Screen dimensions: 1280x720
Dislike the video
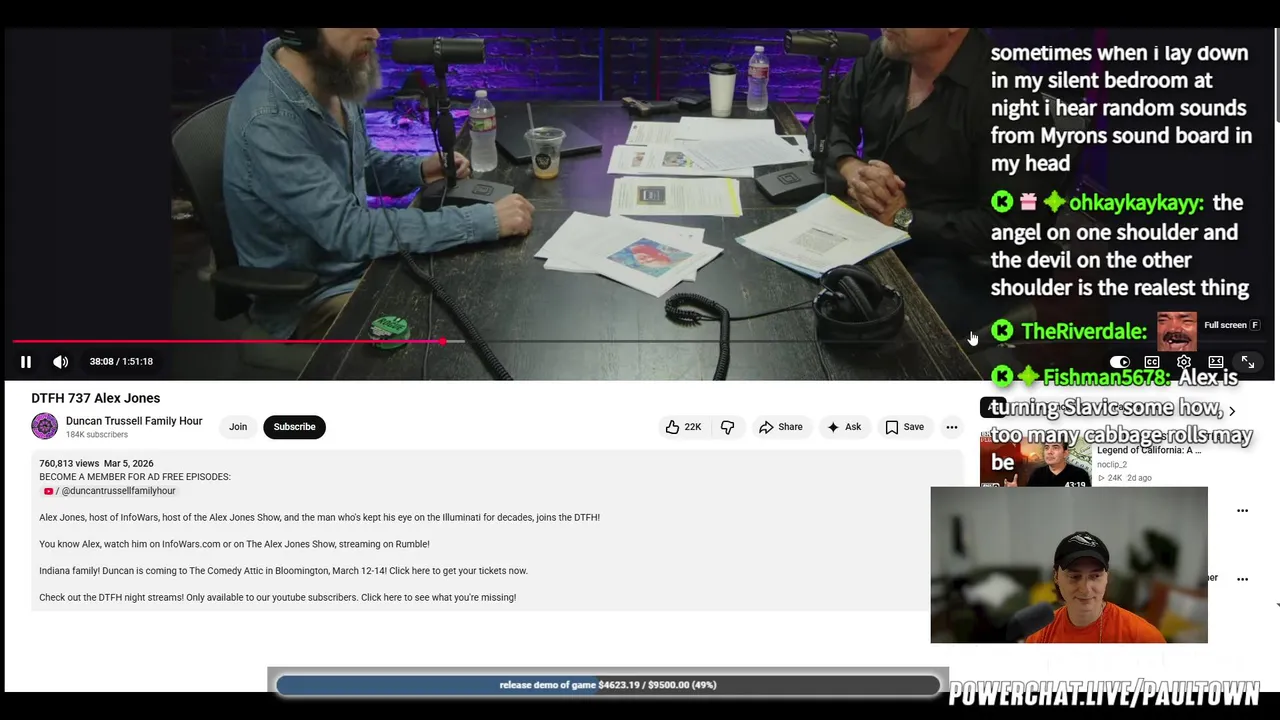pos(728,427)
